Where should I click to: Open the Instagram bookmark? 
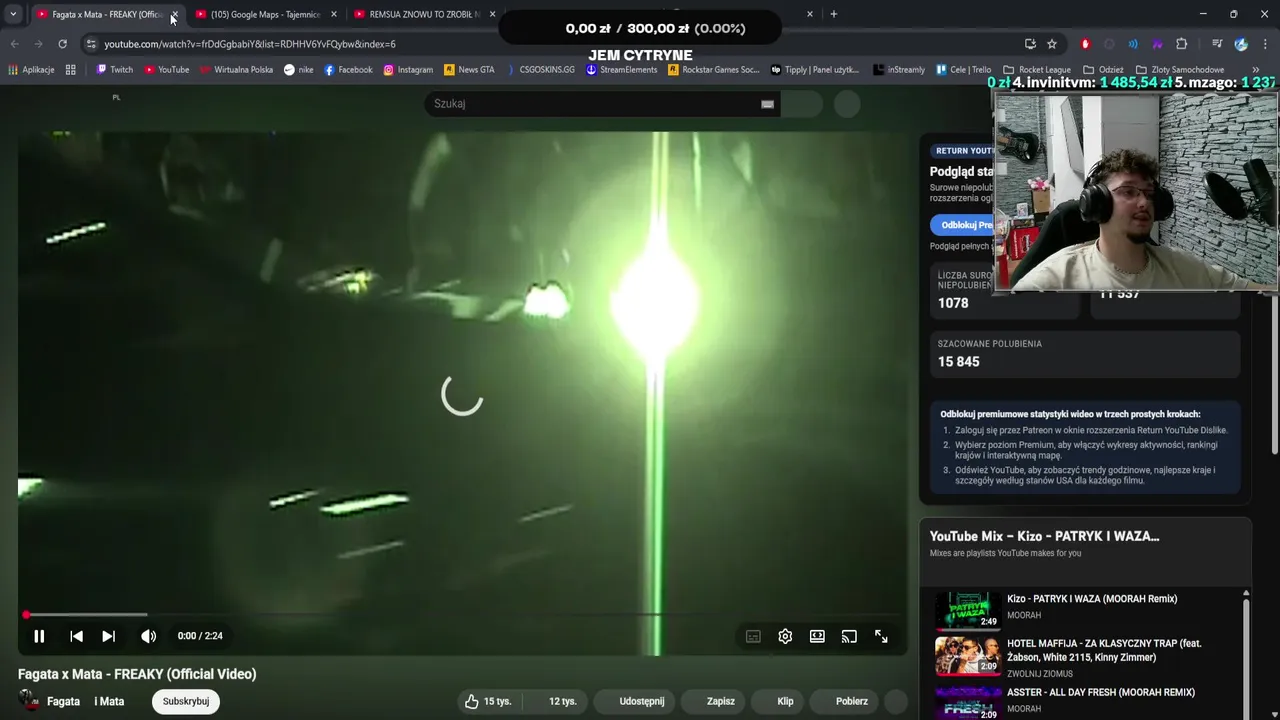click(408, 70)
